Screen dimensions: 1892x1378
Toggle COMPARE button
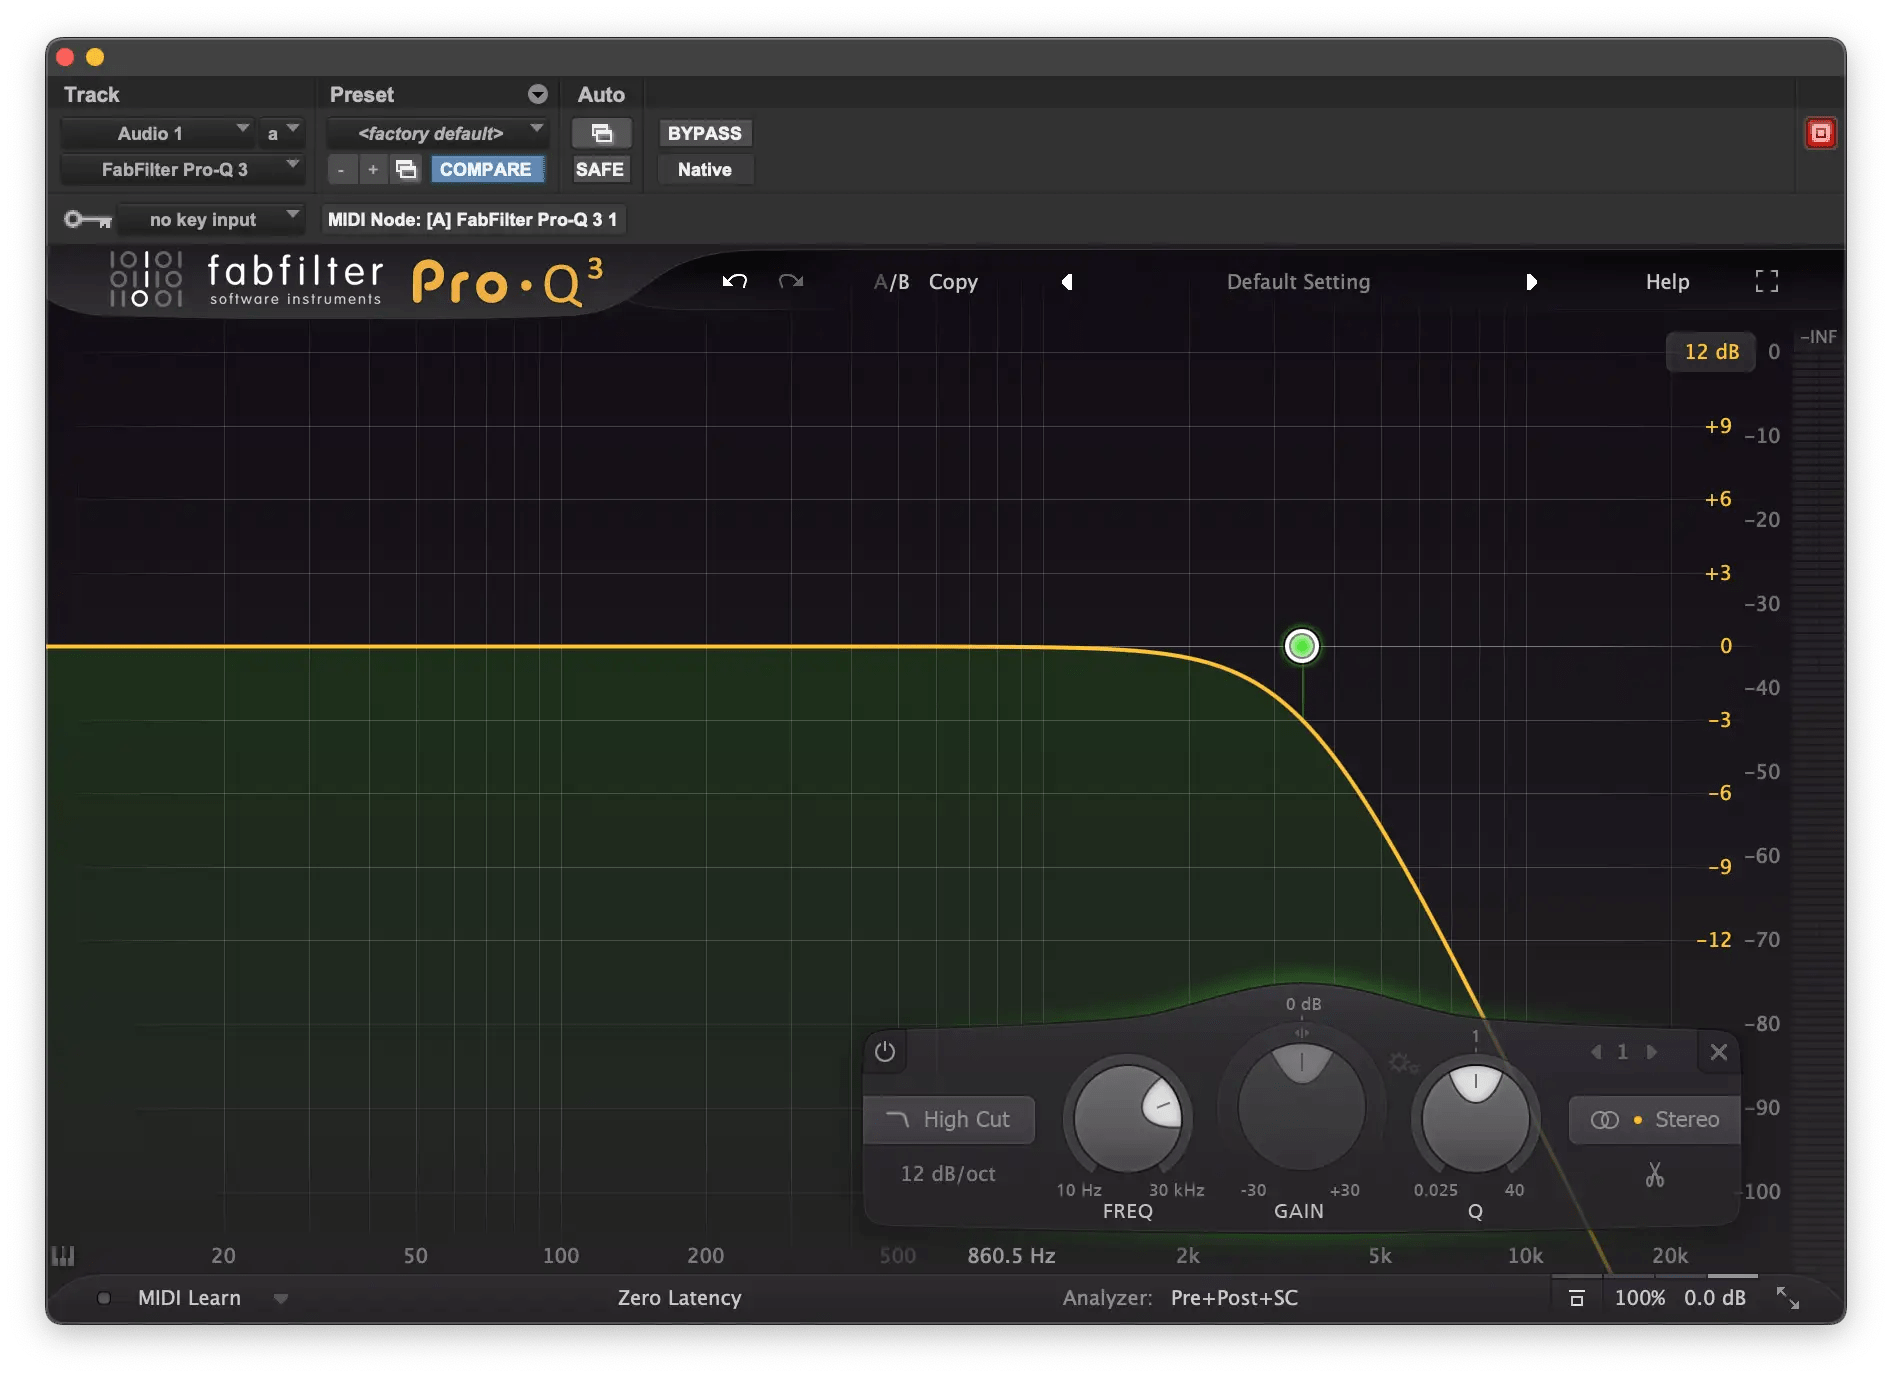pyautogui.click(x=486, y=169)
